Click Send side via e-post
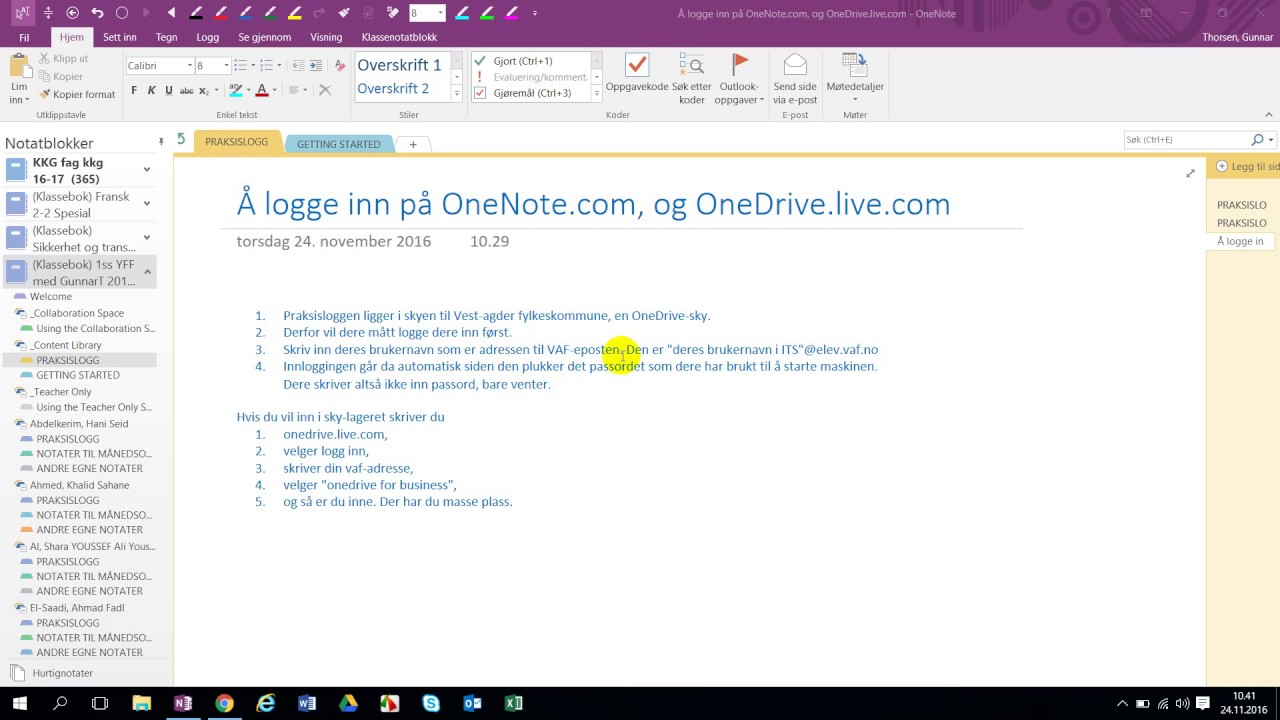Viewport: 1280px width, 720px height. click(795, 79)
